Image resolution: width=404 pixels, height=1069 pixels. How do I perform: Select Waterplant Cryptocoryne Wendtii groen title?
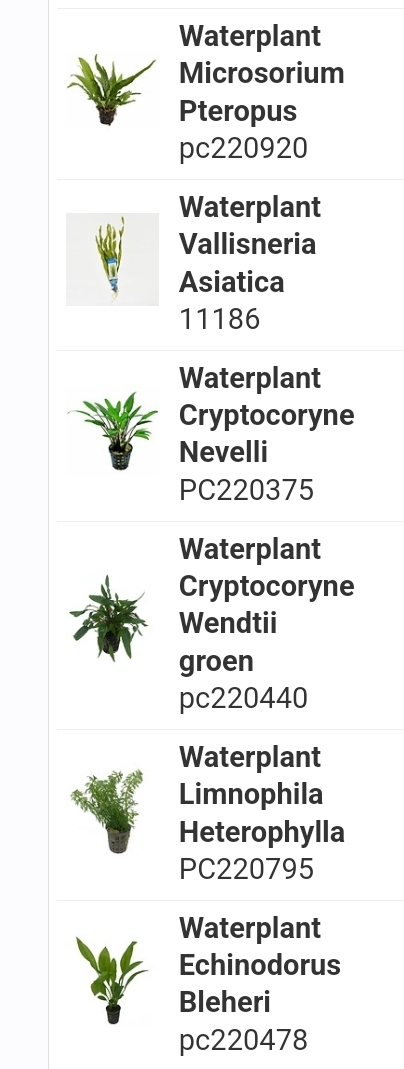point(266,605)
